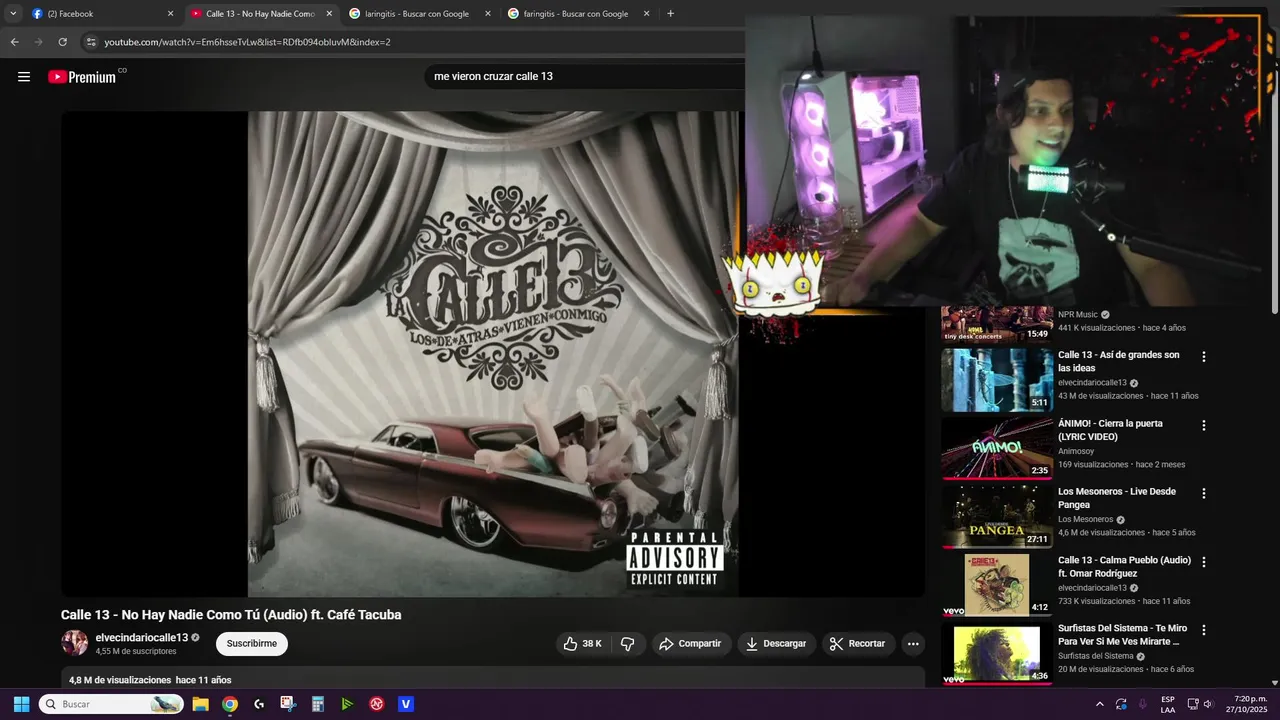Open the red circular taskbar app
Screen dimensions: 1280x720
point(377,704)
